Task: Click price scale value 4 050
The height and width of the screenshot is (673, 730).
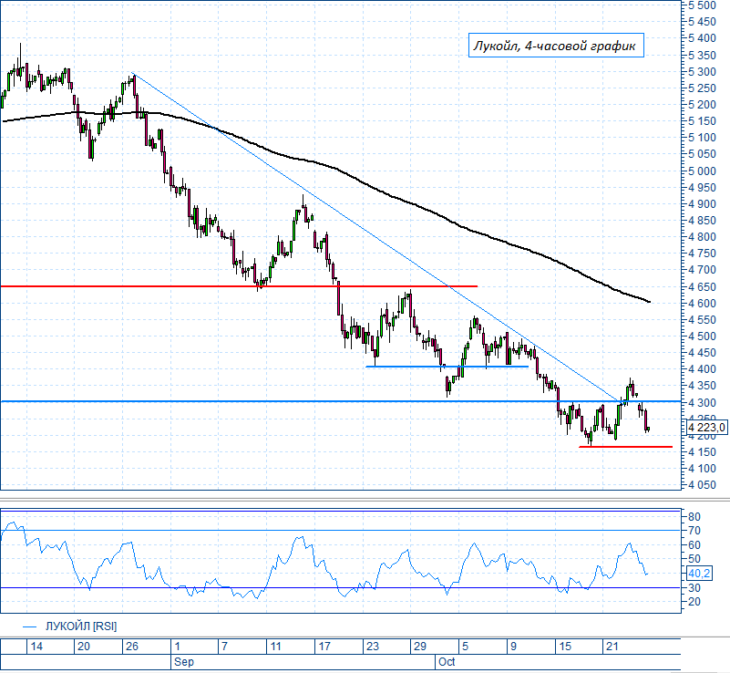Action: (x=702, y=485)
